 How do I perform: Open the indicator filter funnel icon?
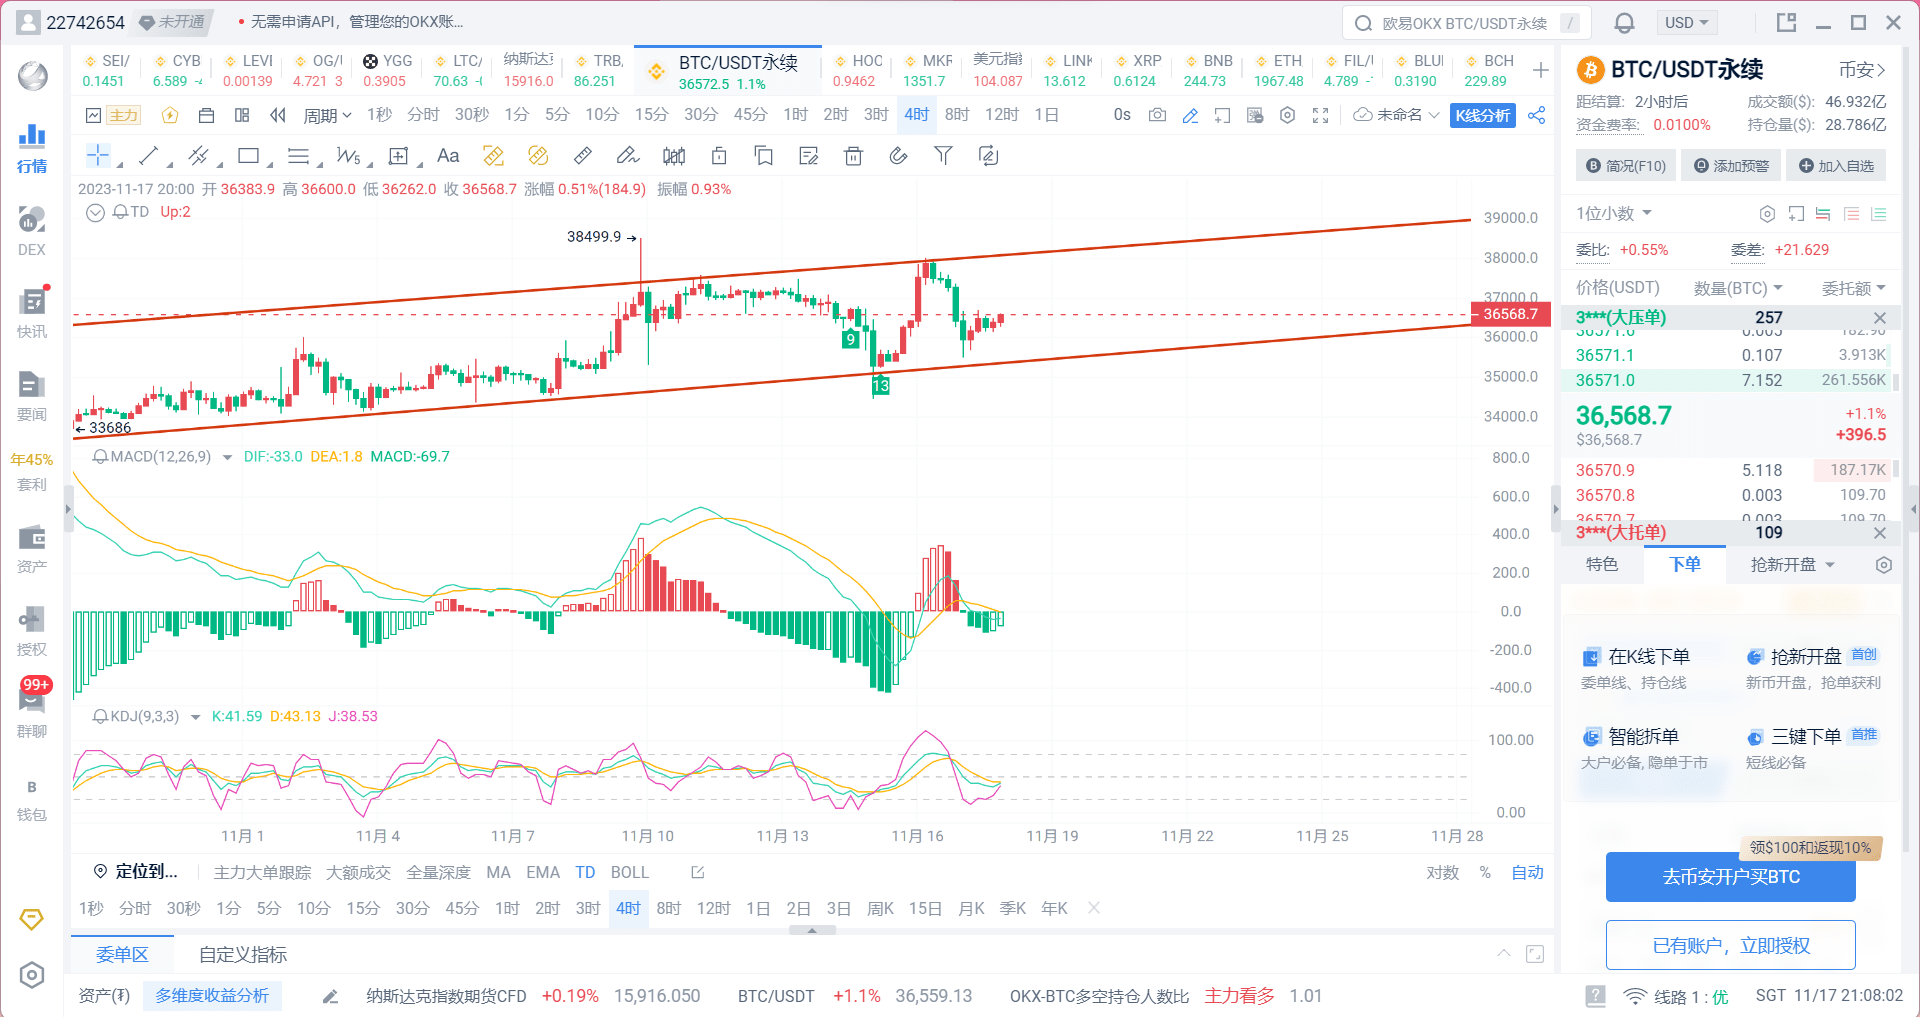click(x=942, y=155)
